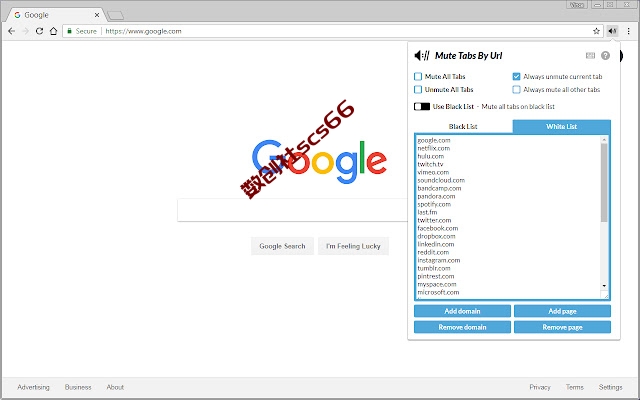
Task: Switch to the Black List tab
Action: tap(463, 127)
